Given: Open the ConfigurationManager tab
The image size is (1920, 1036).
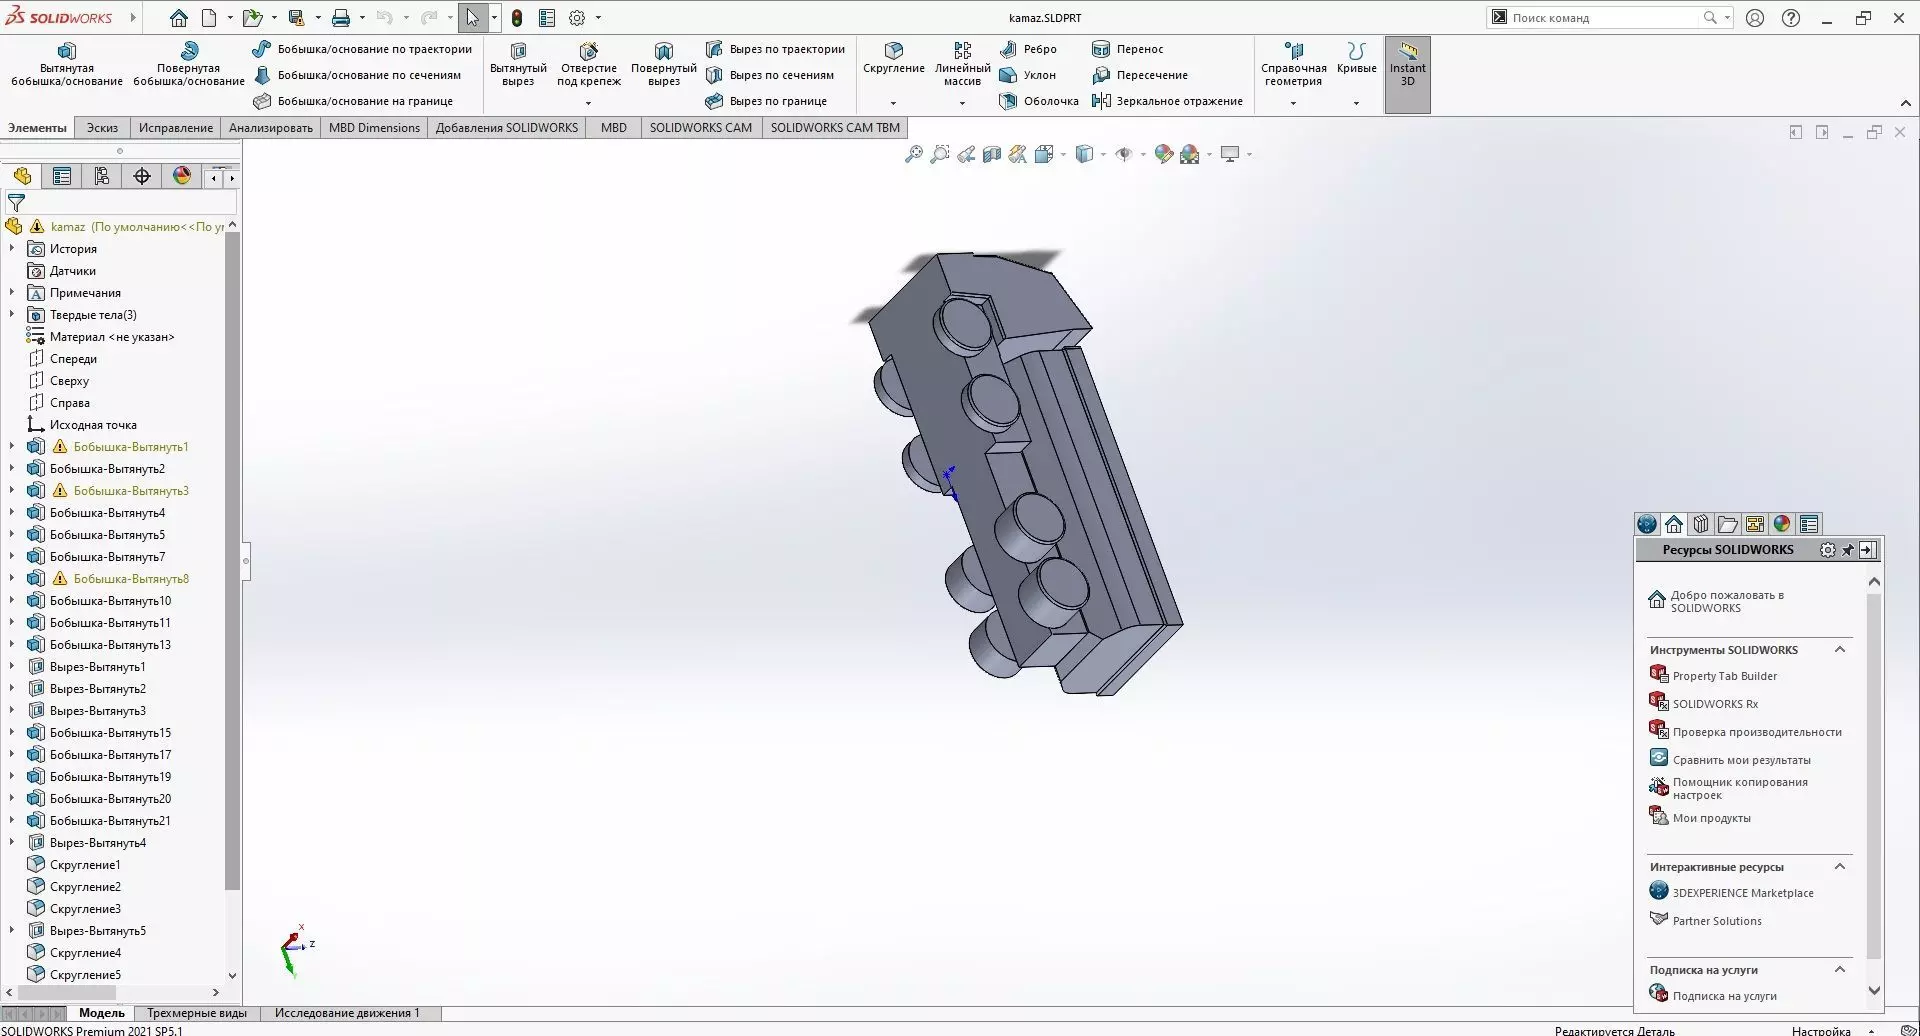Looking at the screenshot, I should click(102, 177).
